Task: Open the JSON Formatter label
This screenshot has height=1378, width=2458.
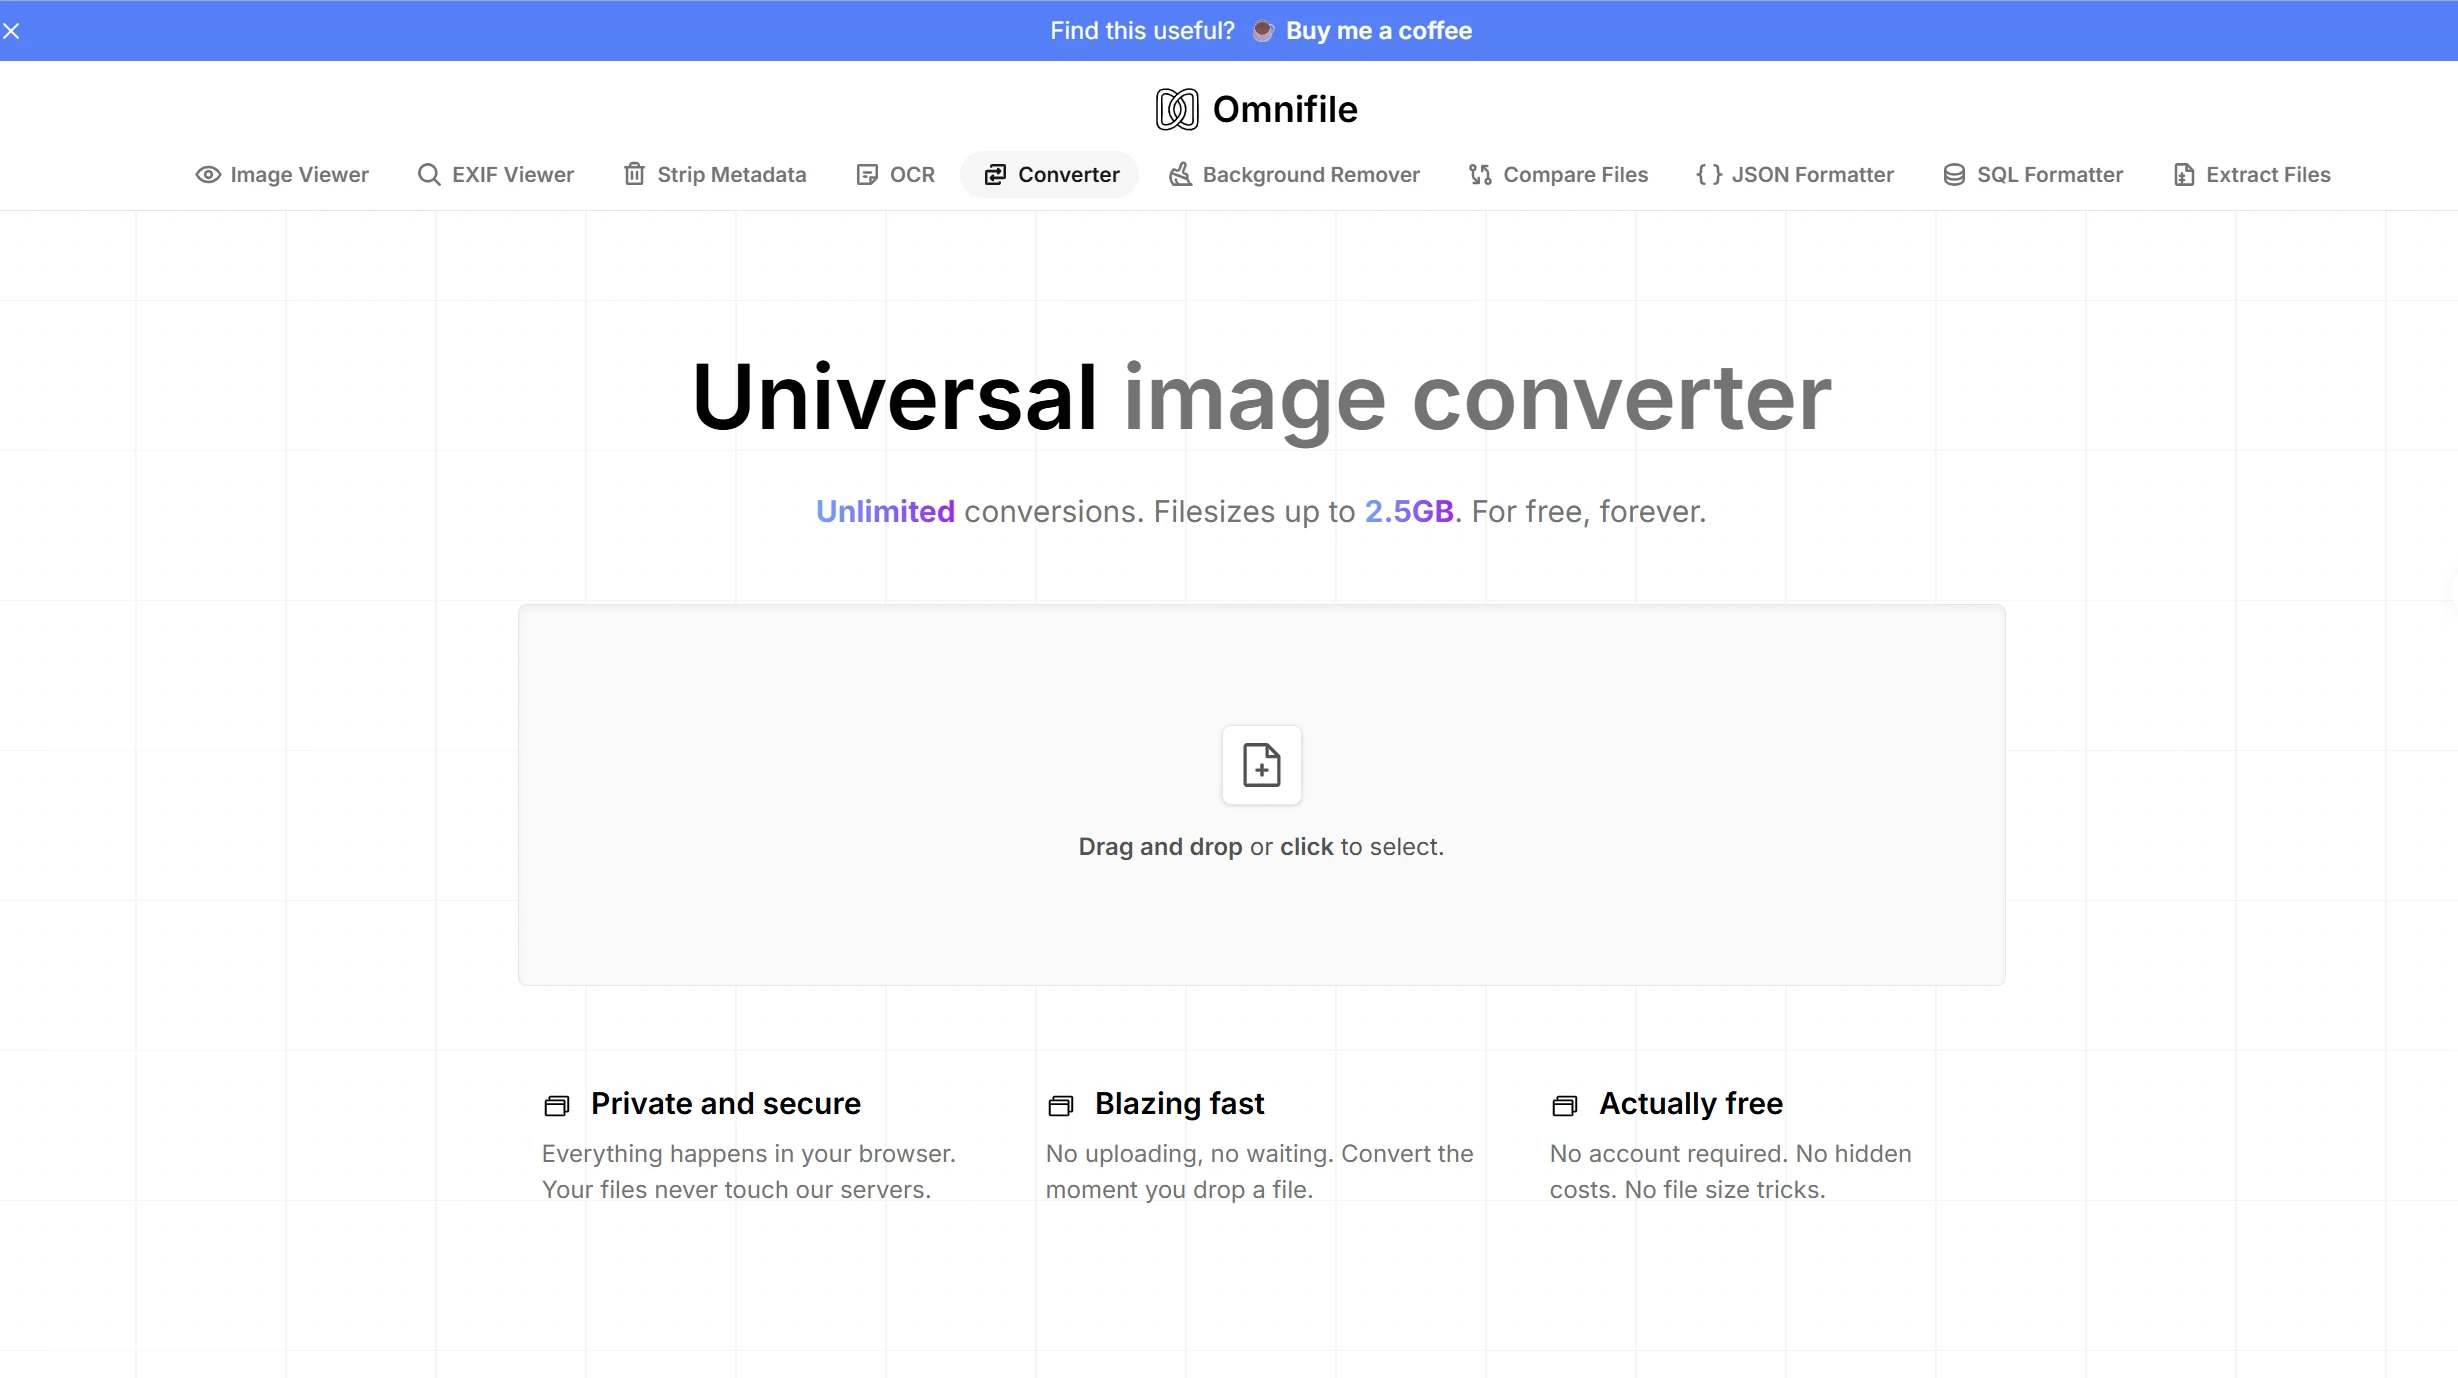Action: tap(1813, 175)
